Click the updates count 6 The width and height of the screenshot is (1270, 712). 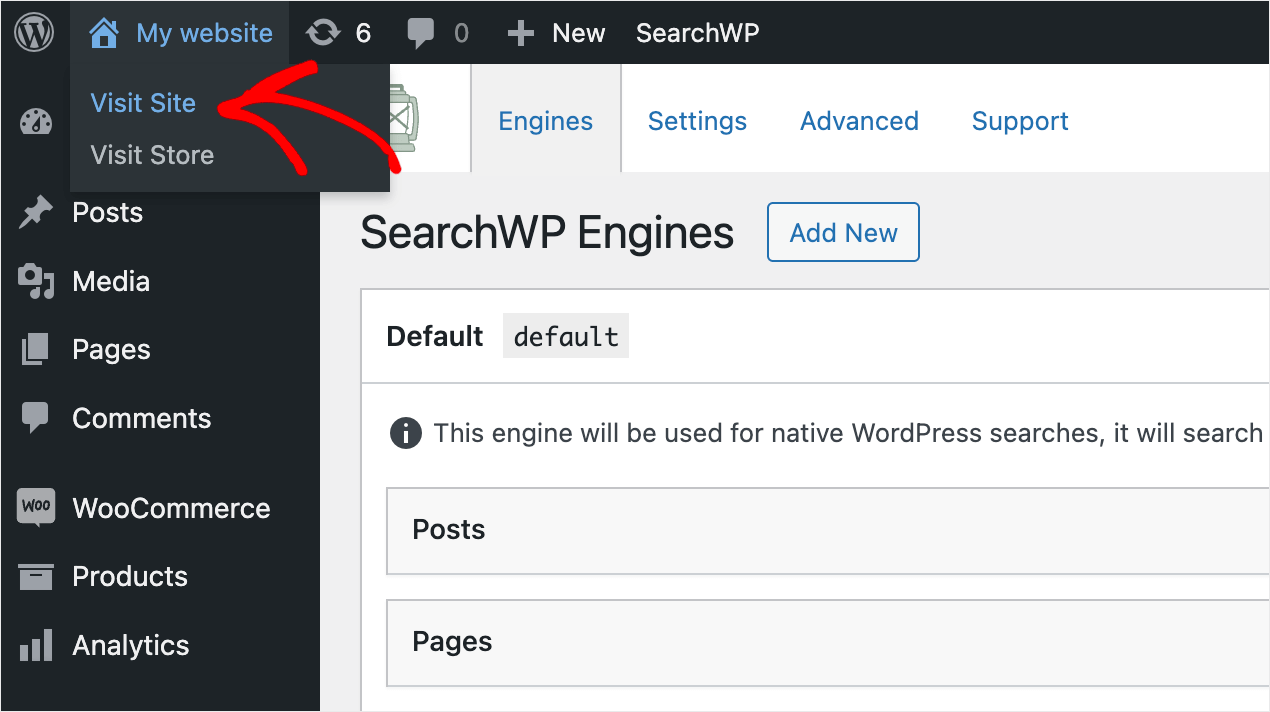(x=363, y=33)
